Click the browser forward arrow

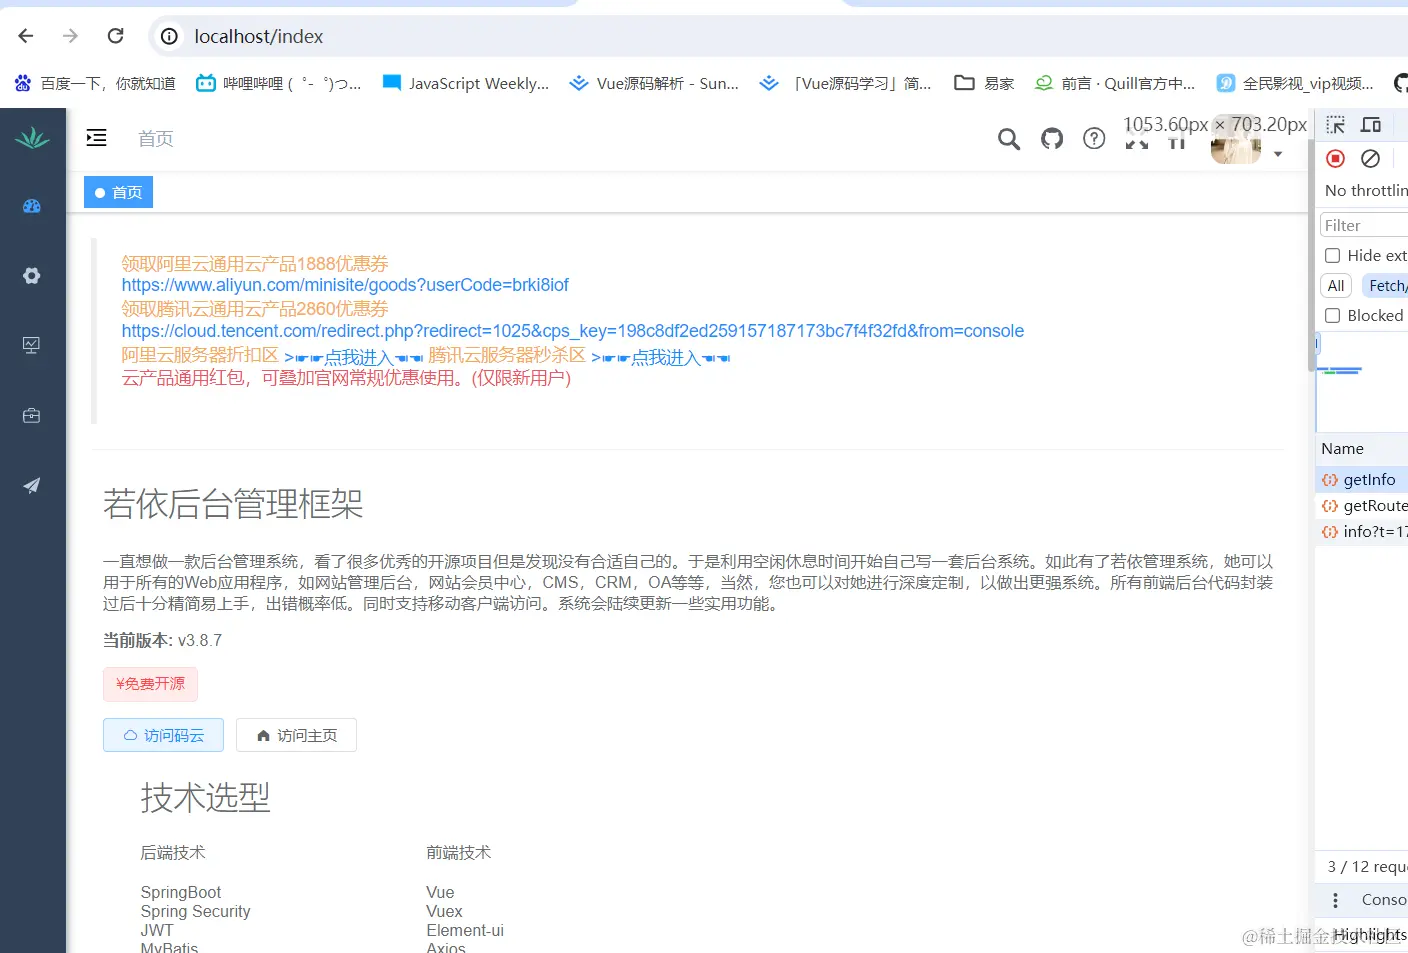tap(70, 36)
